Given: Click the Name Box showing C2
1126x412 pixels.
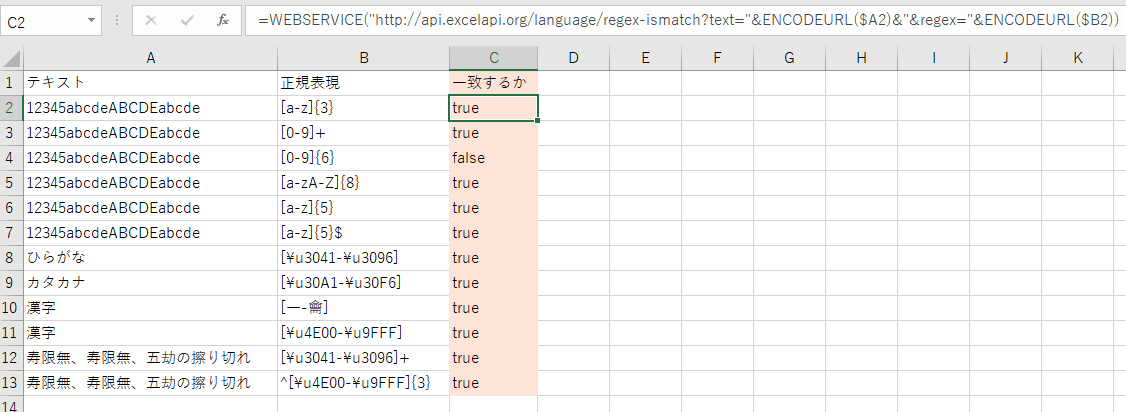Looking at the screenshot, I should click(42, 20).
